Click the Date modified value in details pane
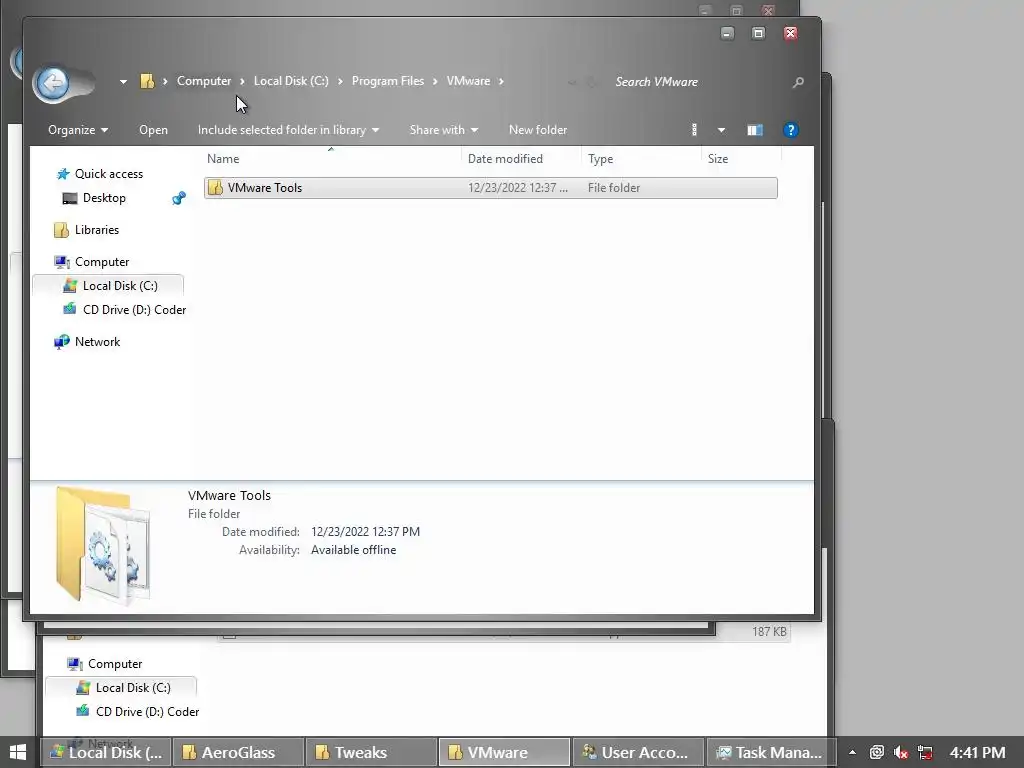The width and height of the screenshot is (1024, 768). [x=365, y=532]
